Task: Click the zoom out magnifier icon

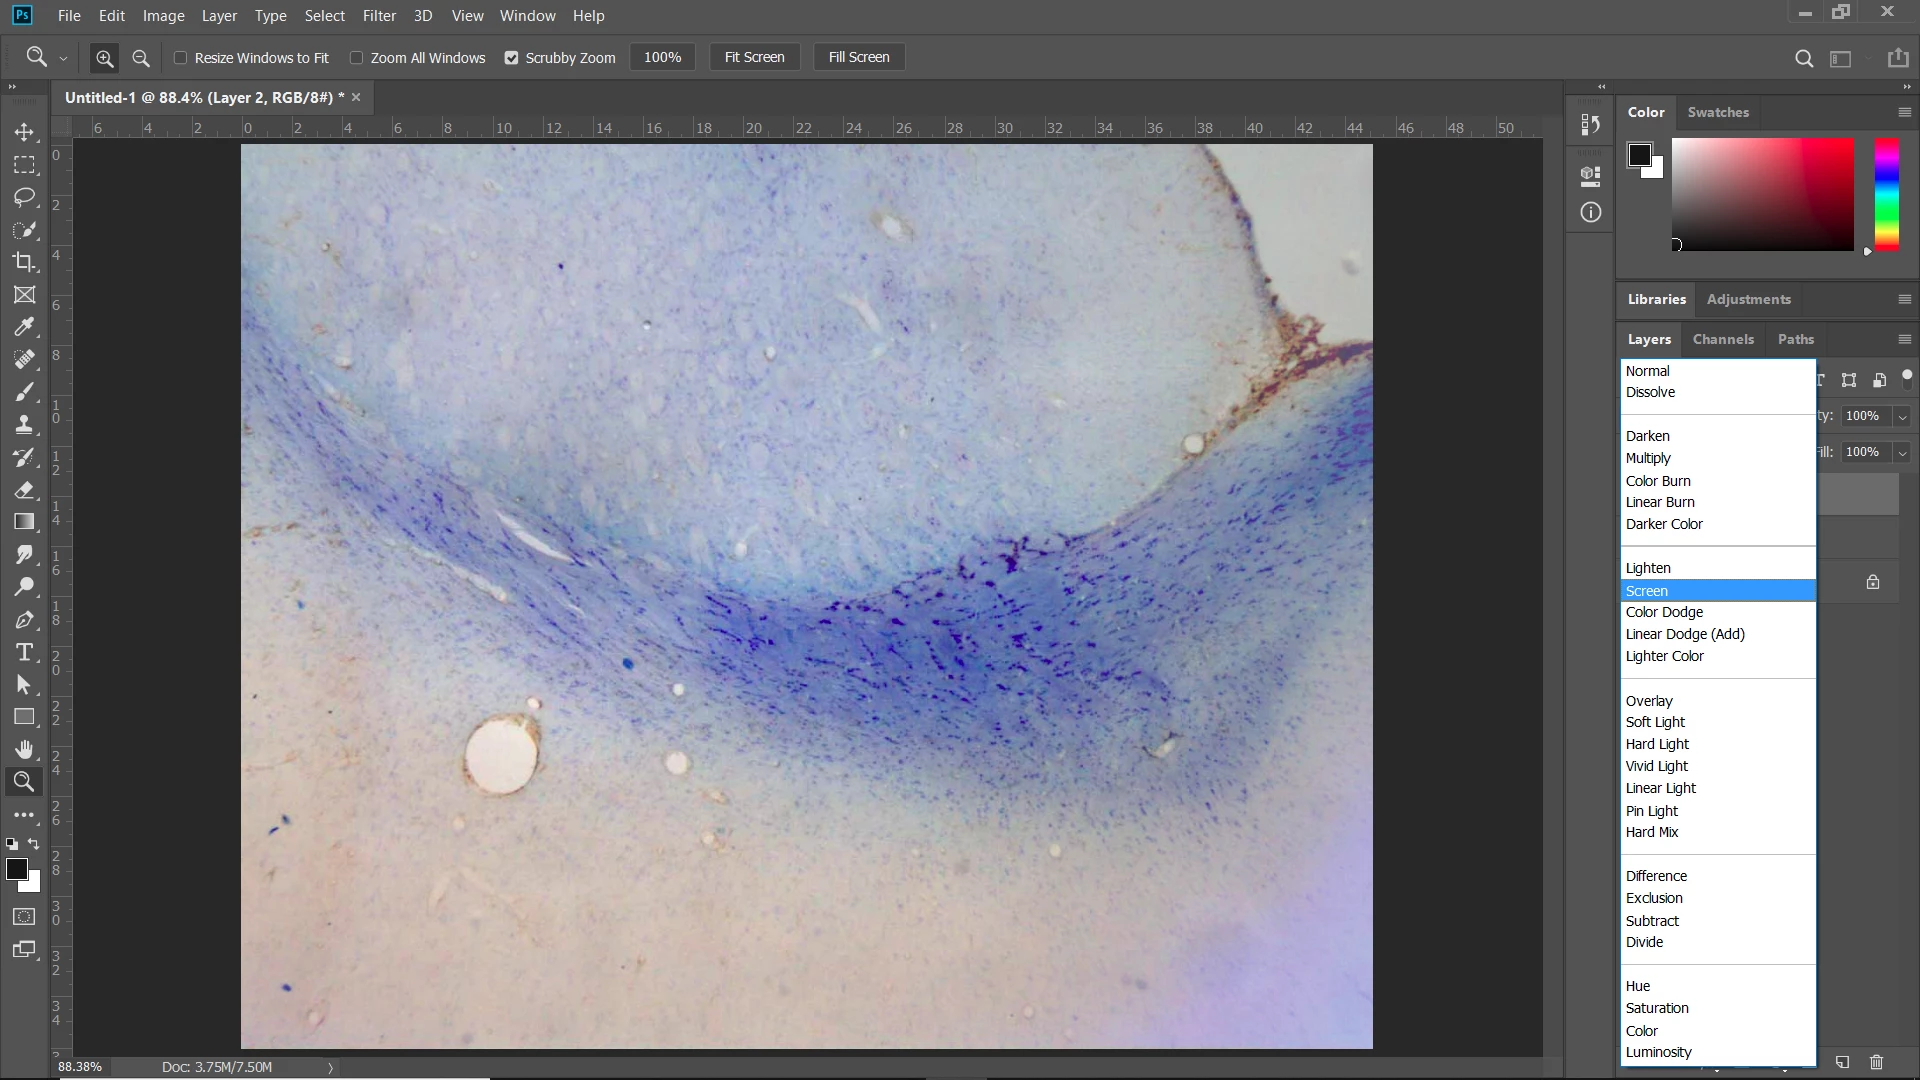Action: tap(141, 58)
